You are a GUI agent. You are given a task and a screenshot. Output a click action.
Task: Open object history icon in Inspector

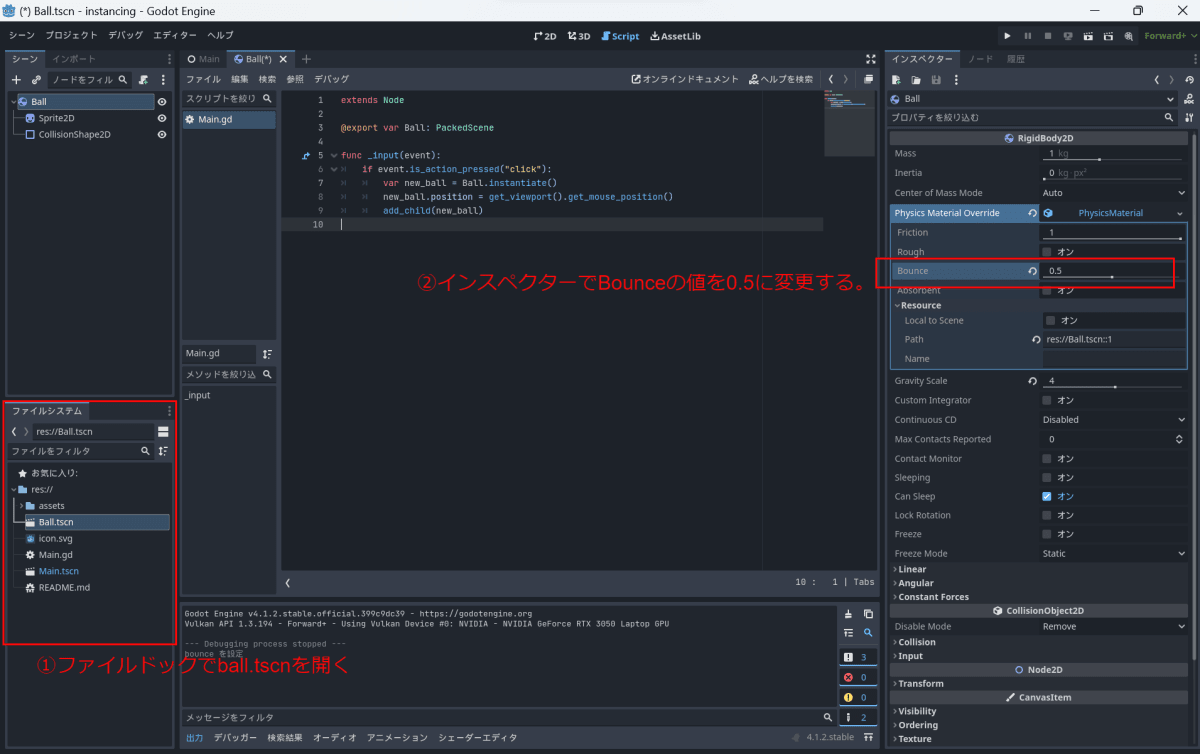tap(1189, 79)
